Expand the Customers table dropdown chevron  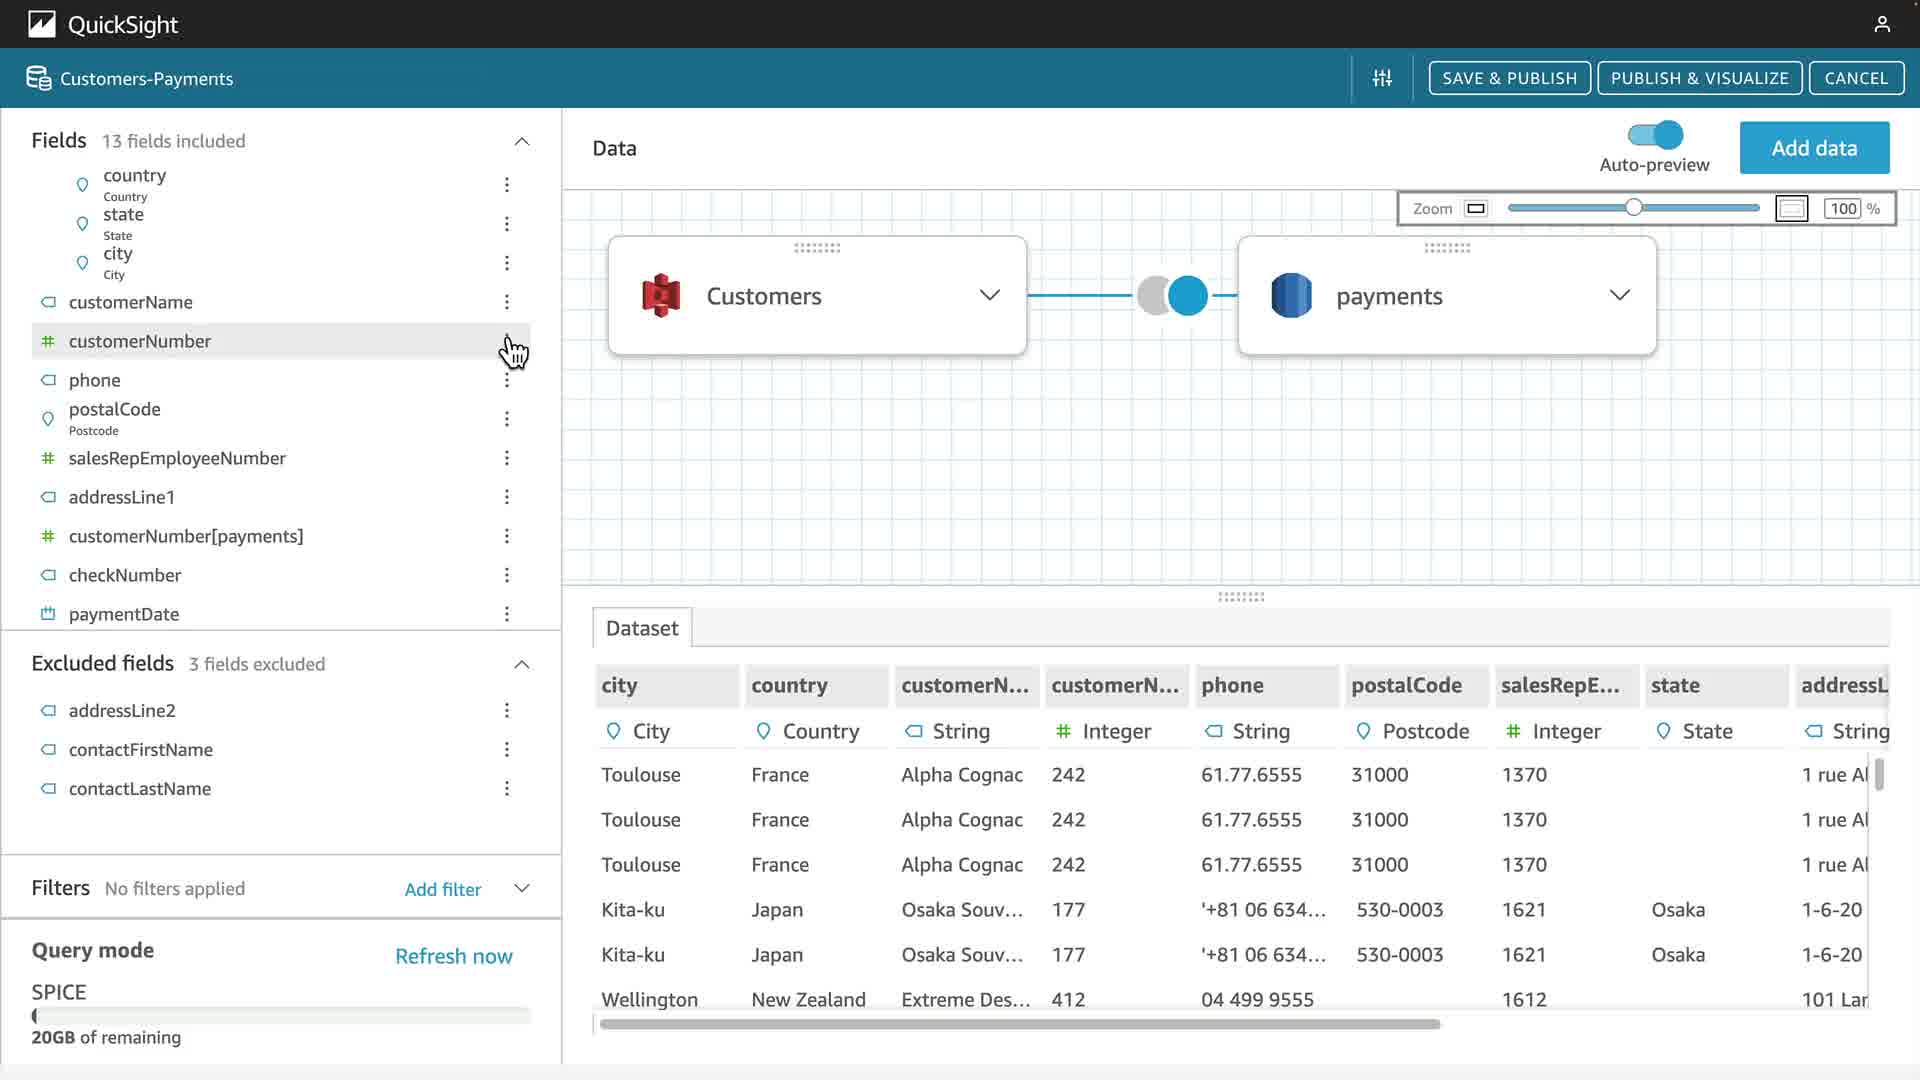989,295
